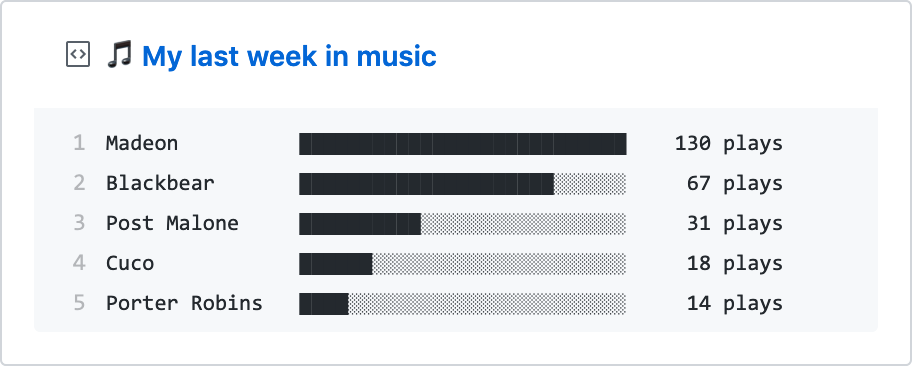The width and height of the screenshot is (912, 366).
Task: Click the music notes emoji icon
Action: [119, 54]
